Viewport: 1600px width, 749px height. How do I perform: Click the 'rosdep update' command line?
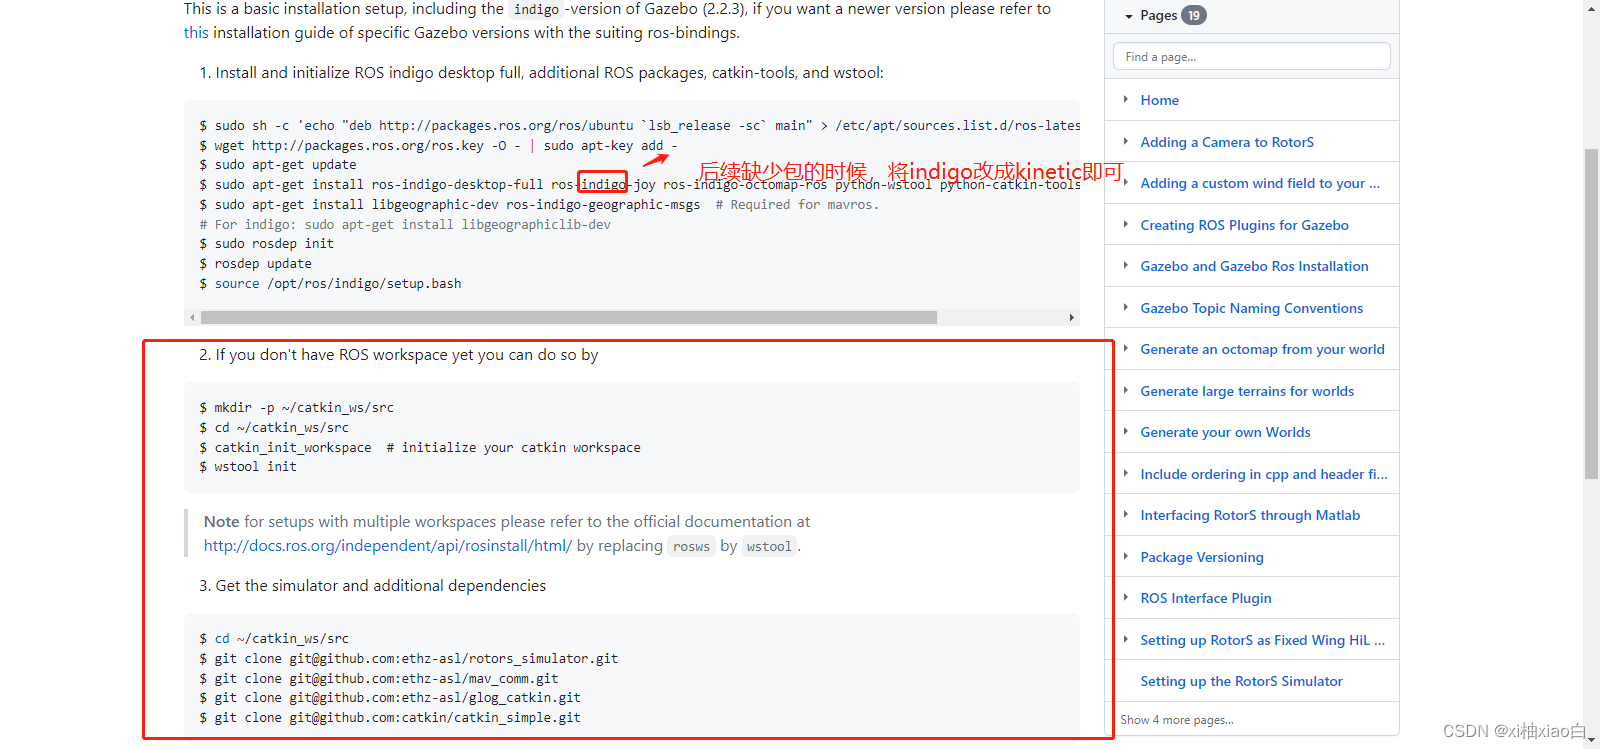click(255, 264)
